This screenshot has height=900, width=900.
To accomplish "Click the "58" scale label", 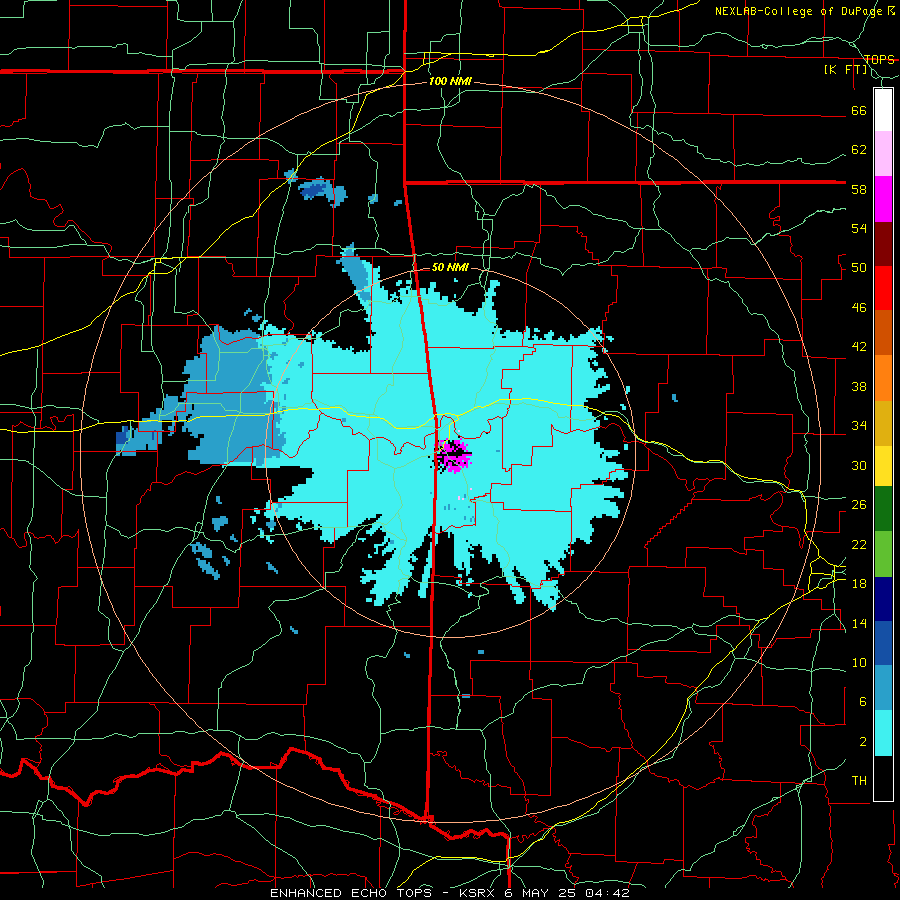I will pyautogui.click(x=859, y=189).
